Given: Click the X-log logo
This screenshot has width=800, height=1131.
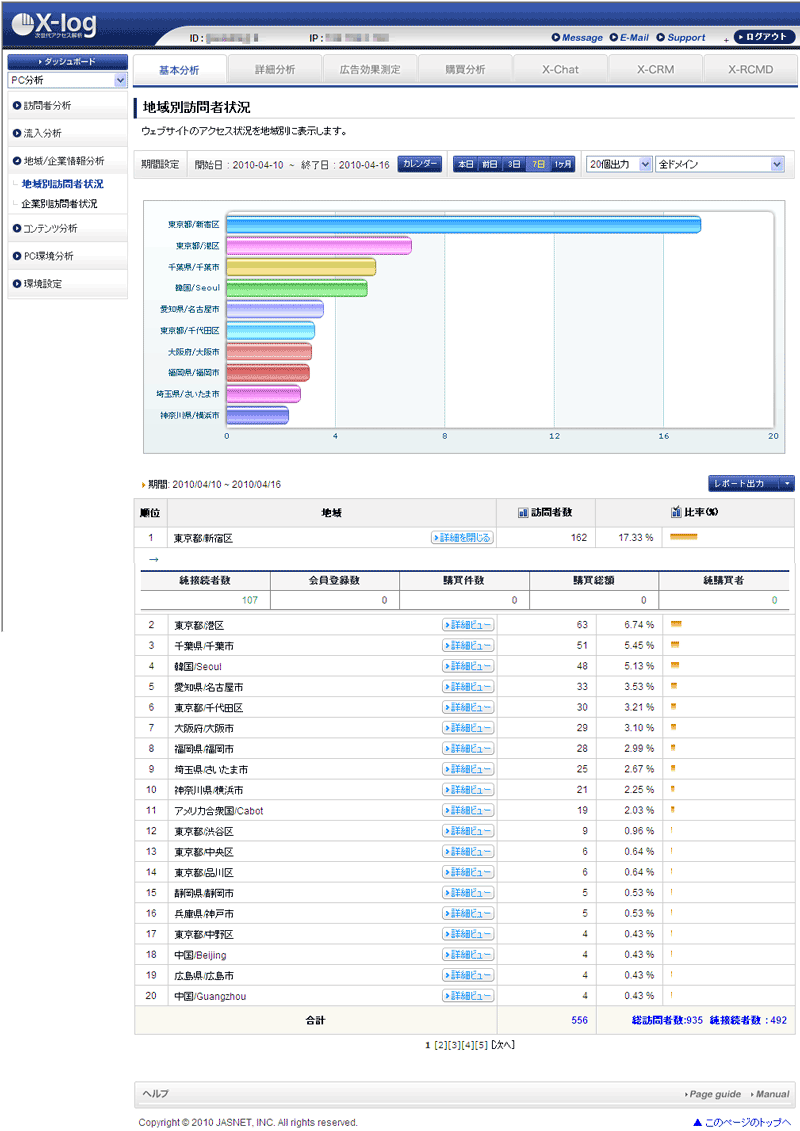Looking at the screenshot, I should coord(66,24).
